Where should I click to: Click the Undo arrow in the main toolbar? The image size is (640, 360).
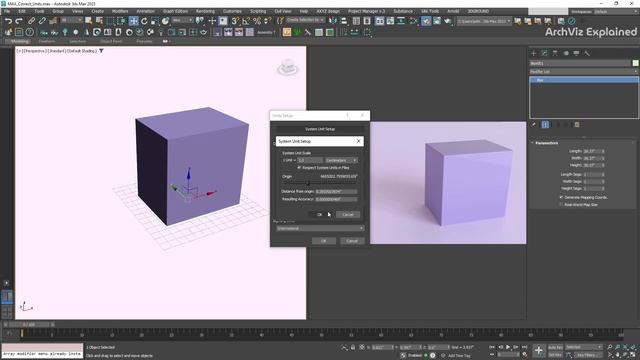8,21
